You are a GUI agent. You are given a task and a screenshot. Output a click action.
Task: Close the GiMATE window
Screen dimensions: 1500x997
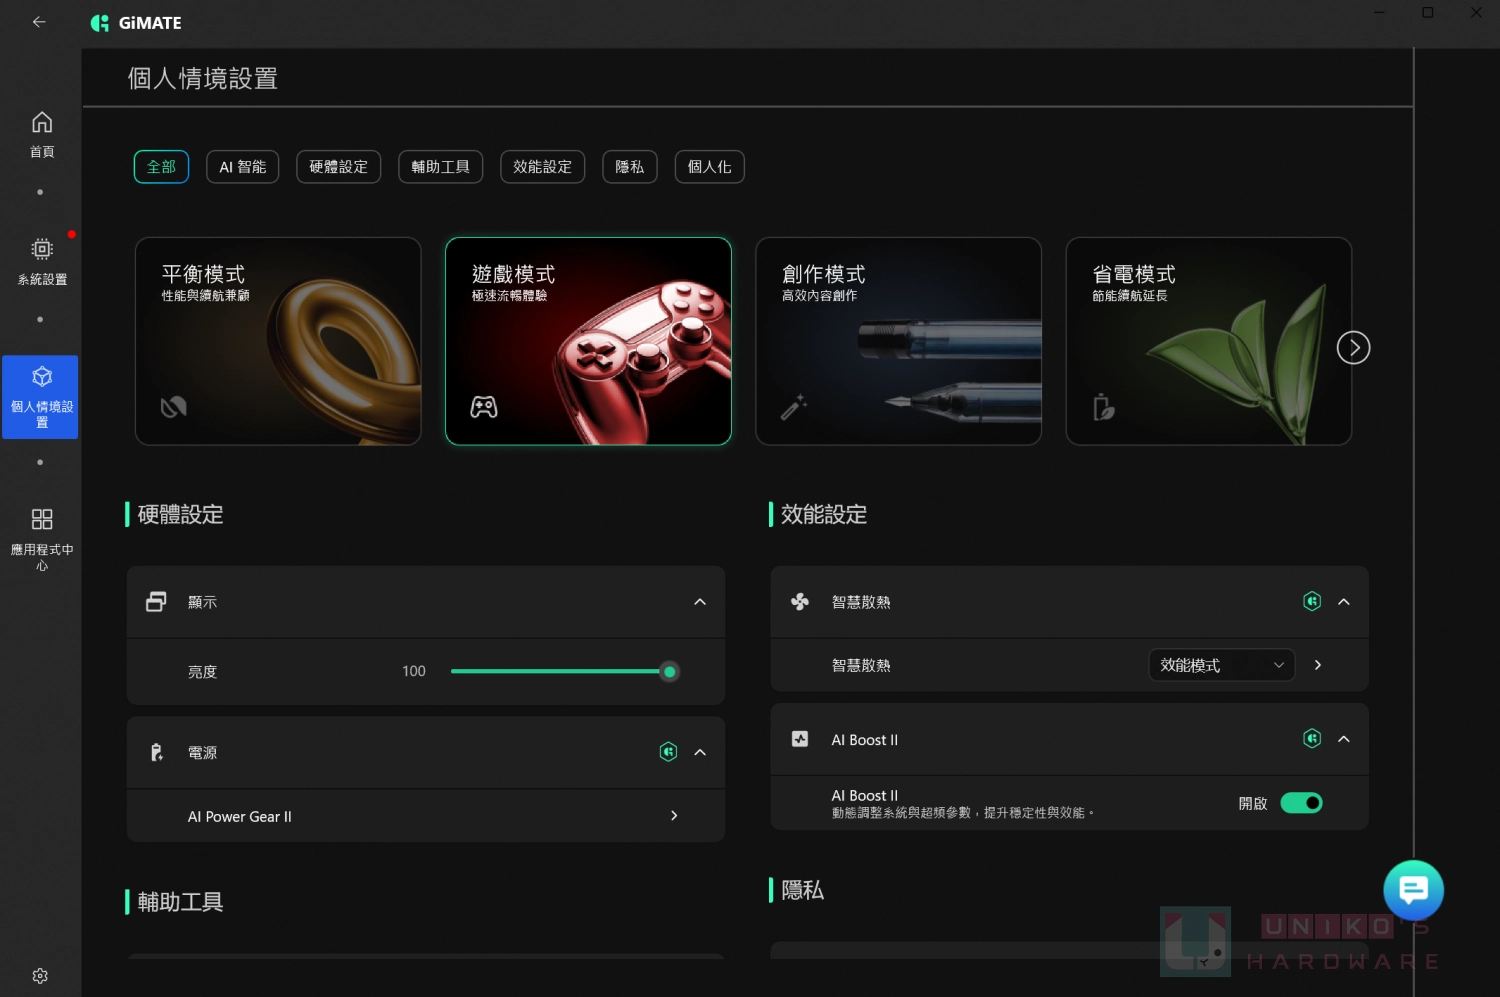click(x=1476, y=13)
